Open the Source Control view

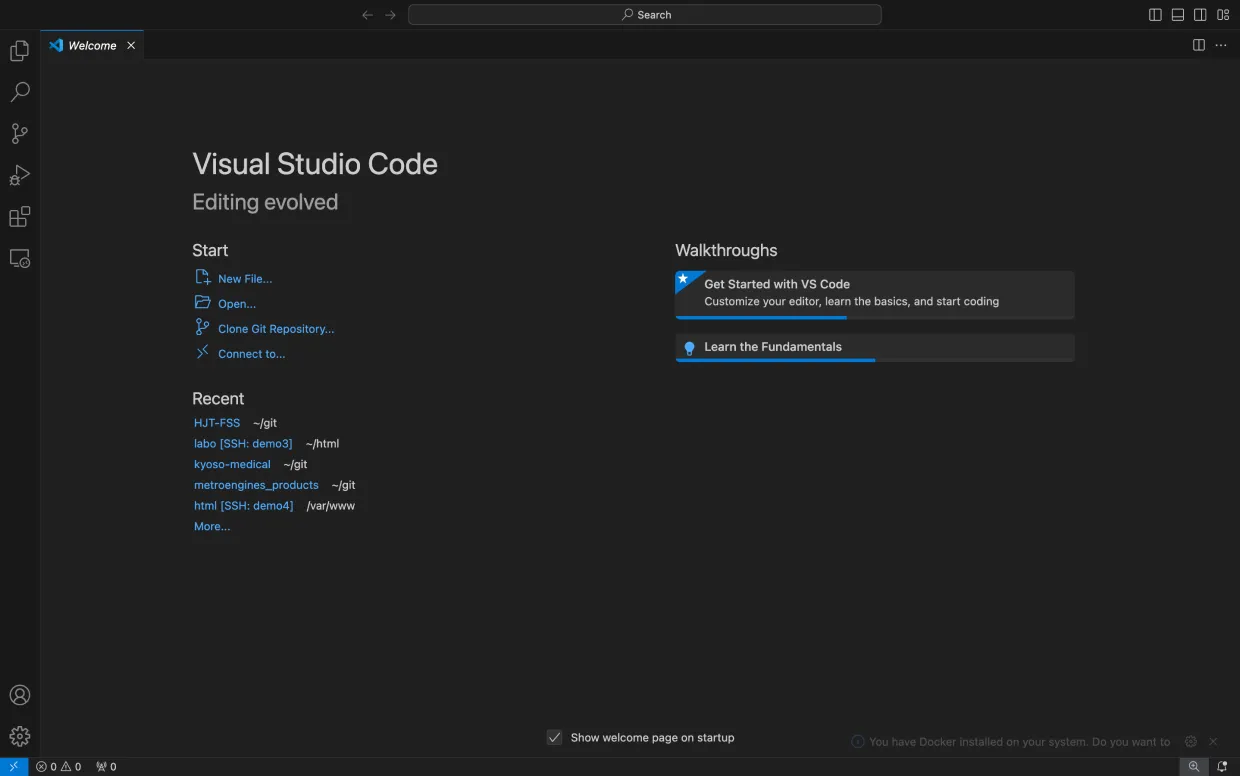20,133
